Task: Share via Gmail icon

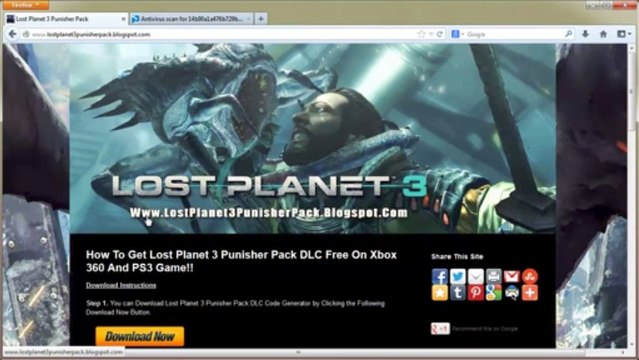Action: 511,276
